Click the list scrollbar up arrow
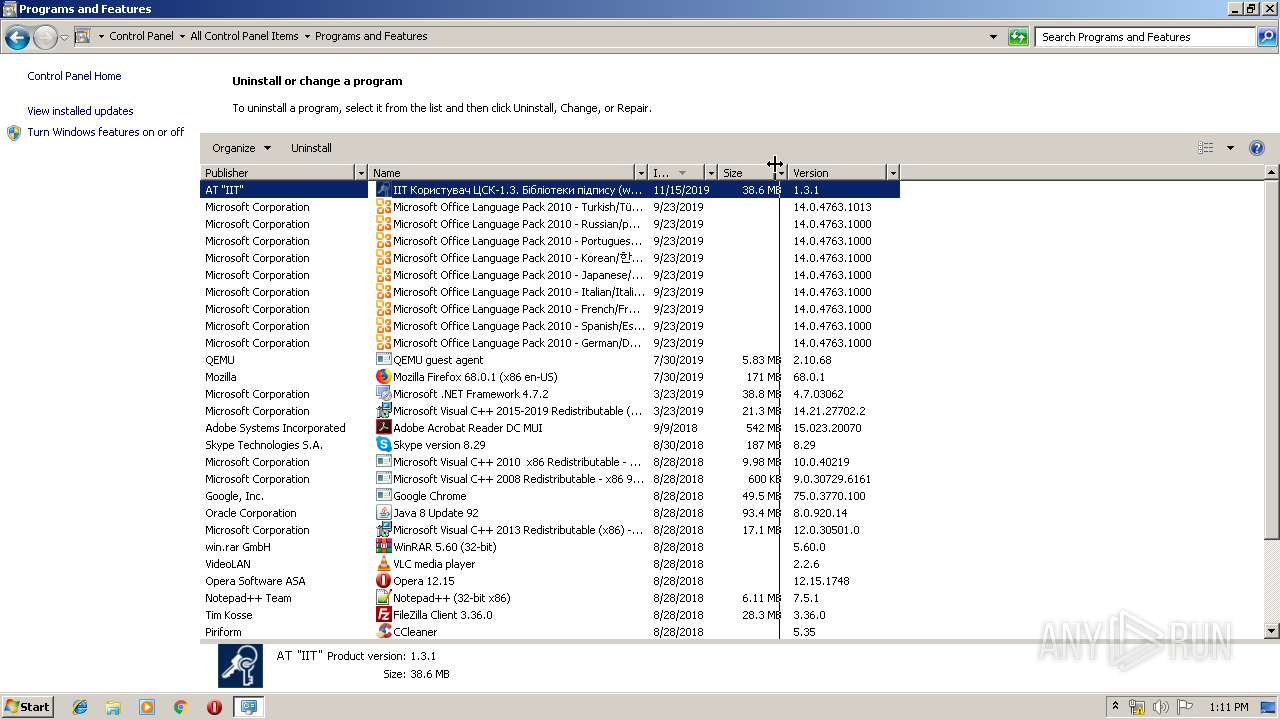Image resolution: width=1280 pixels, height=720 pixels. tap(1272, 173)
